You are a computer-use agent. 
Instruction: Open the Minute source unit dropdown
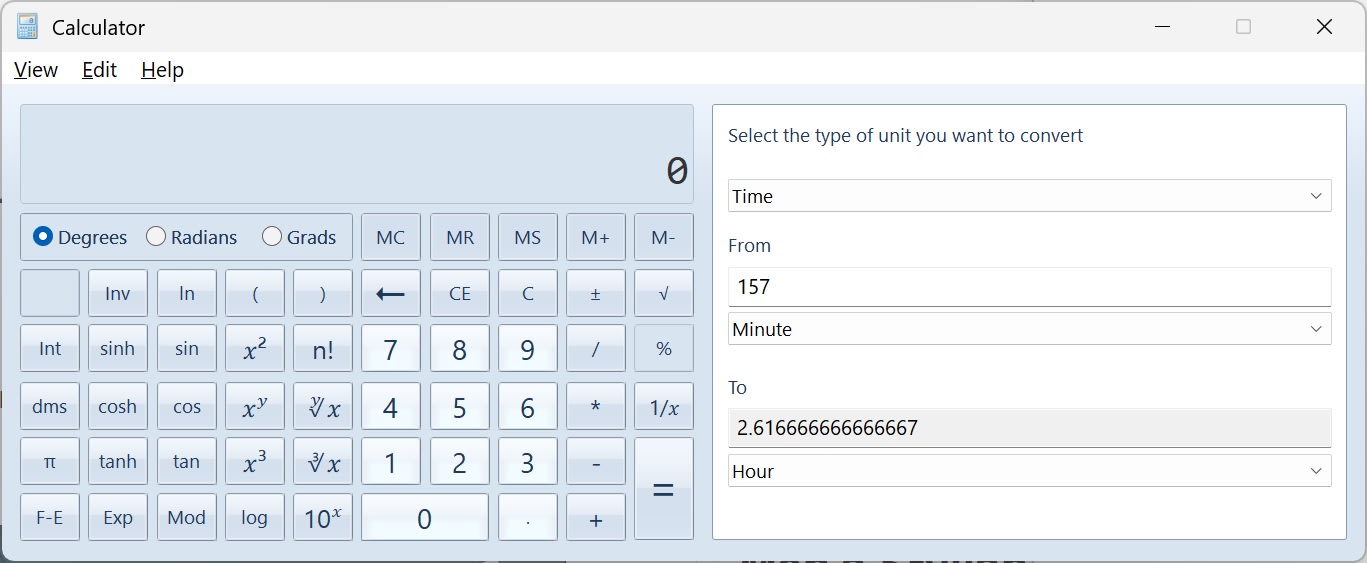(1029, 329)
